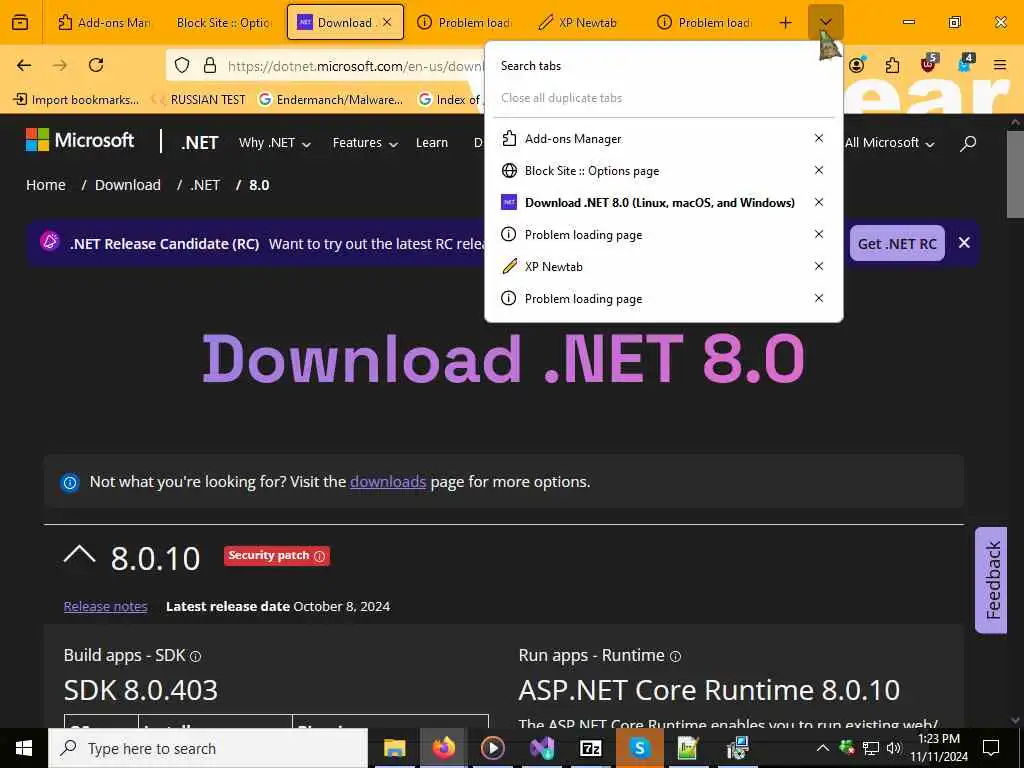Collapse the 8.0.10 release section
Viewport: 1024px width, 768px height.
pos(79,556)
